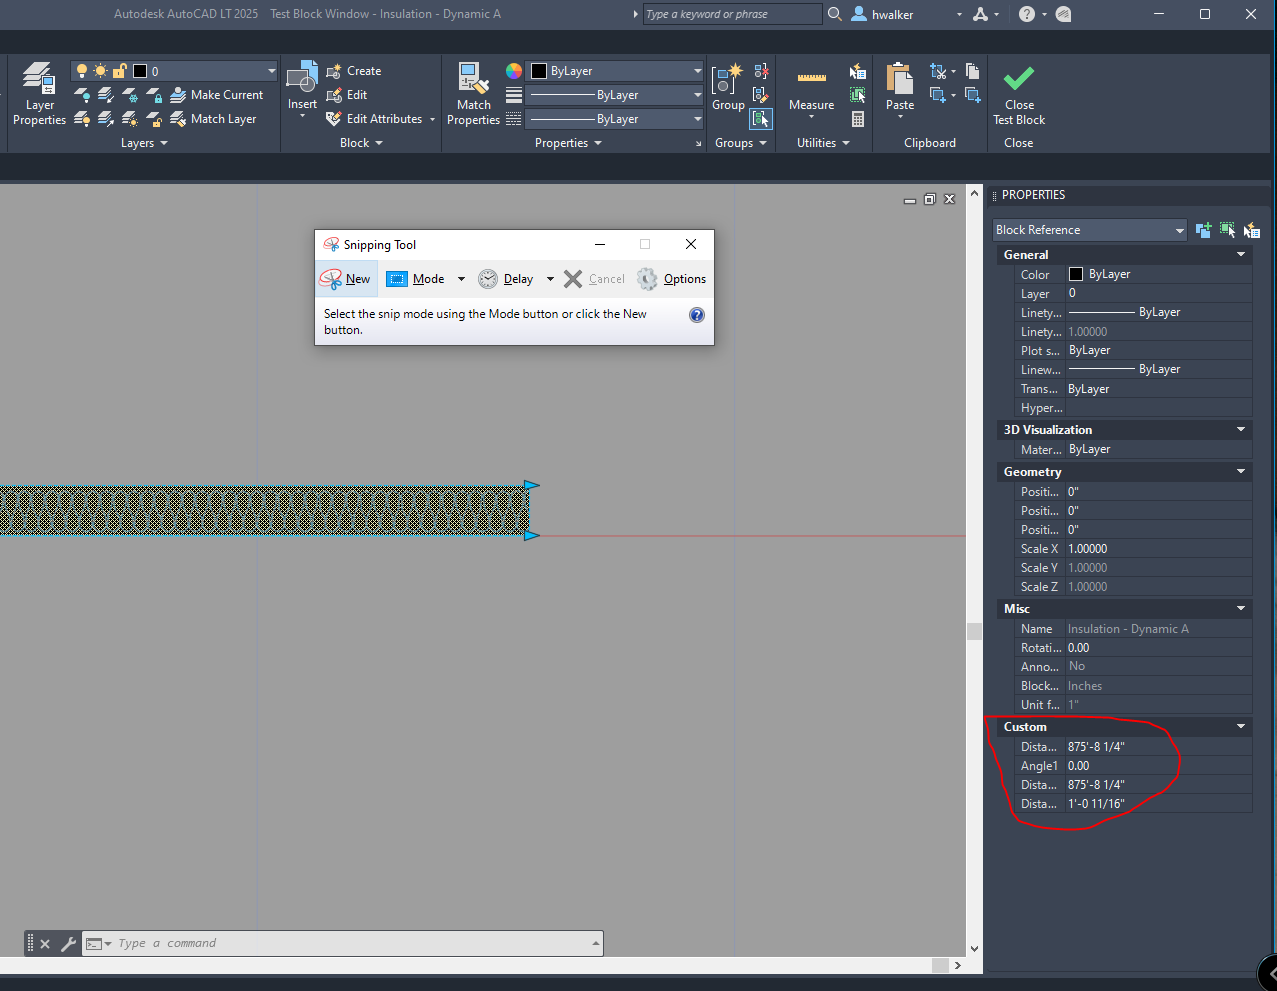Toggle the layer freeze sun icon
Image resolution: width=1277 pixels, height=991 pixels.
tap(99, 71)
